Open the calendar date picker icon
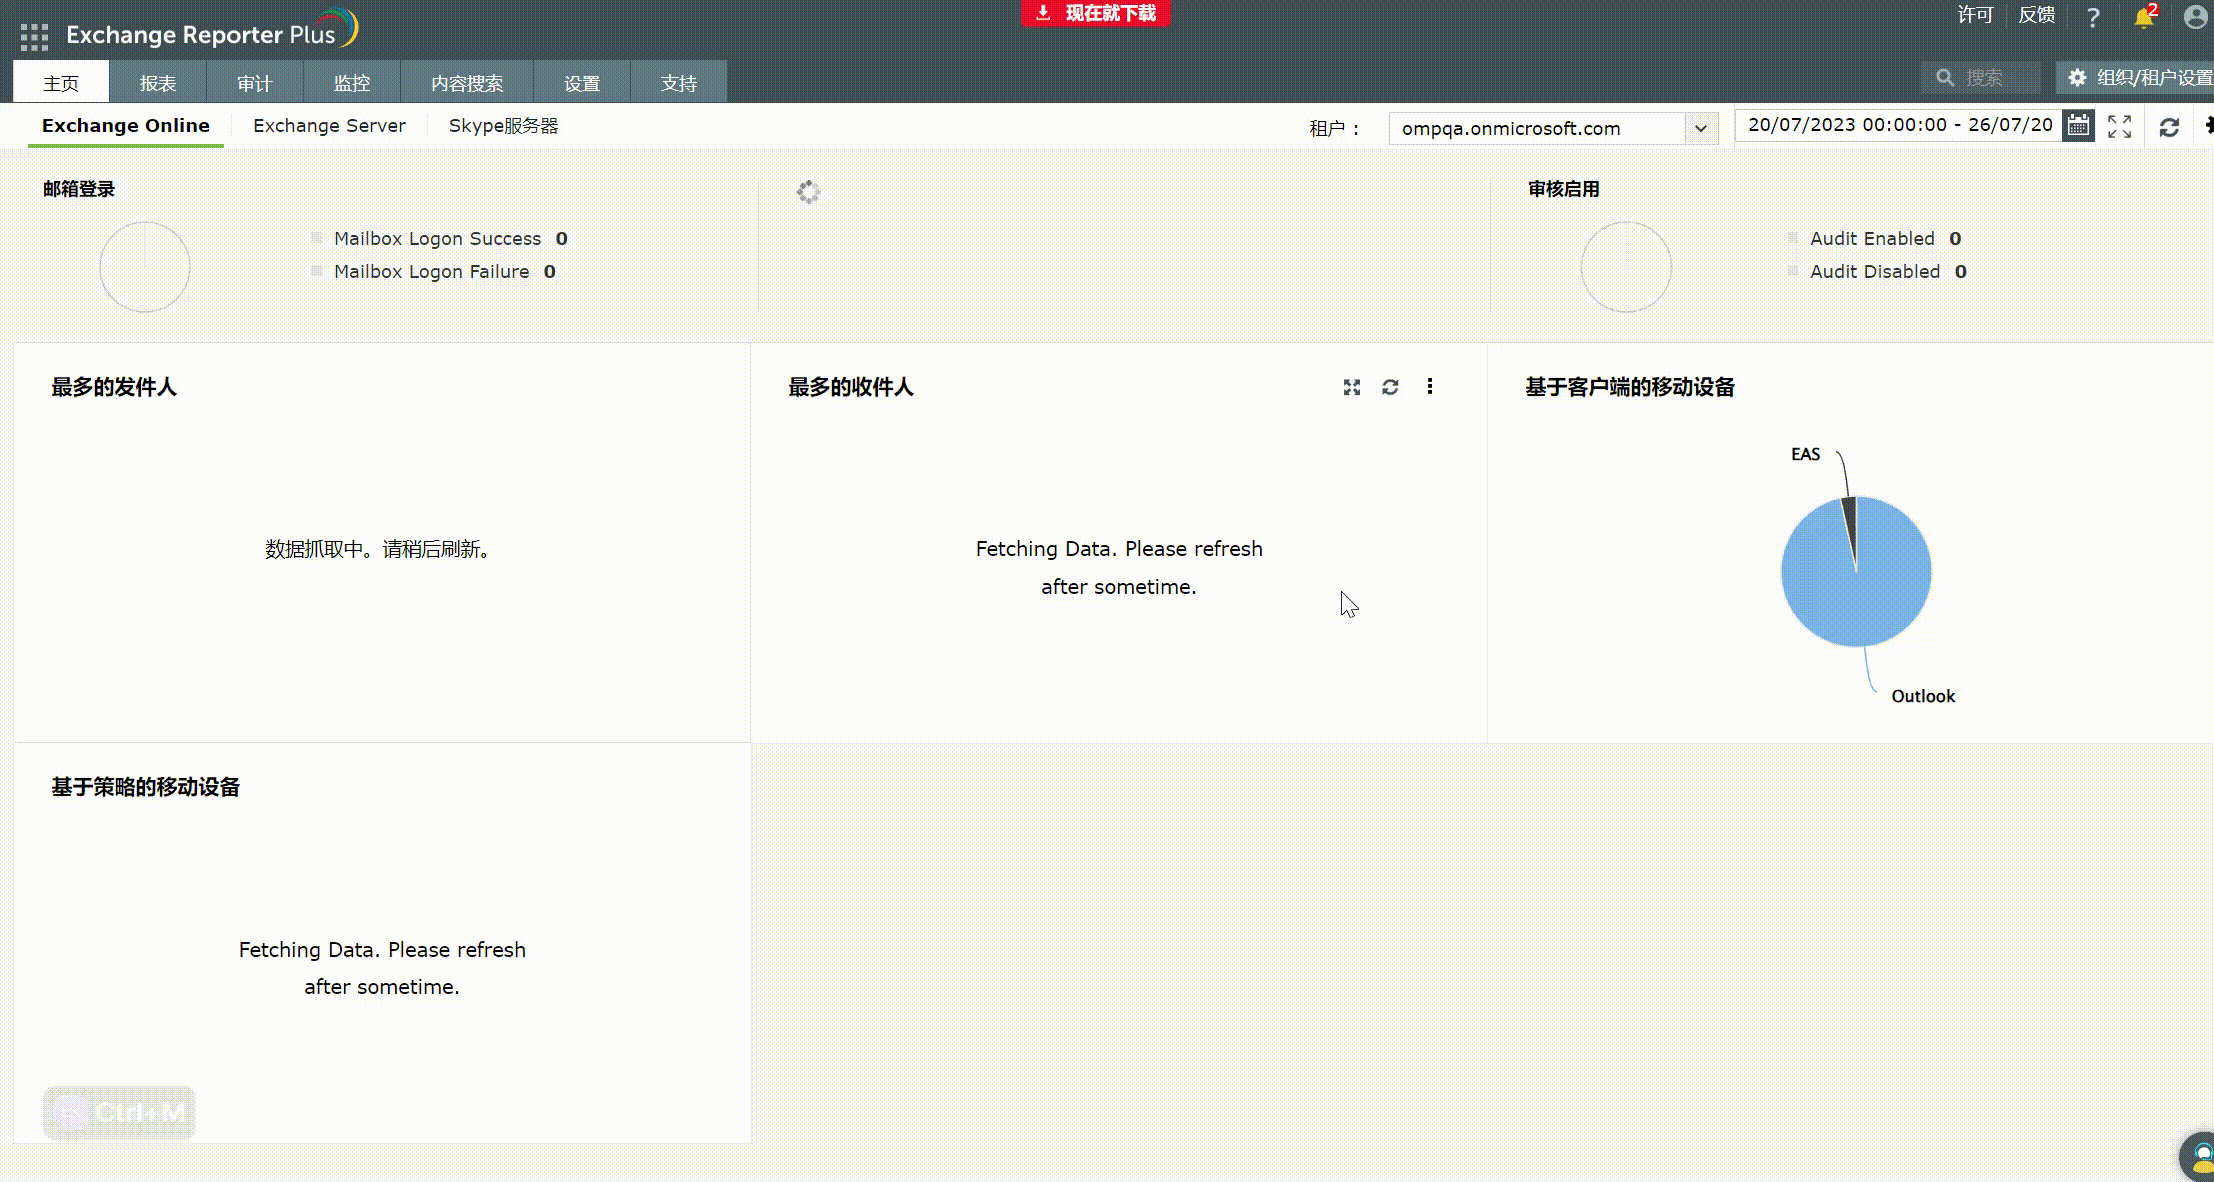2214x1182 pixels. click(2078, 126)
